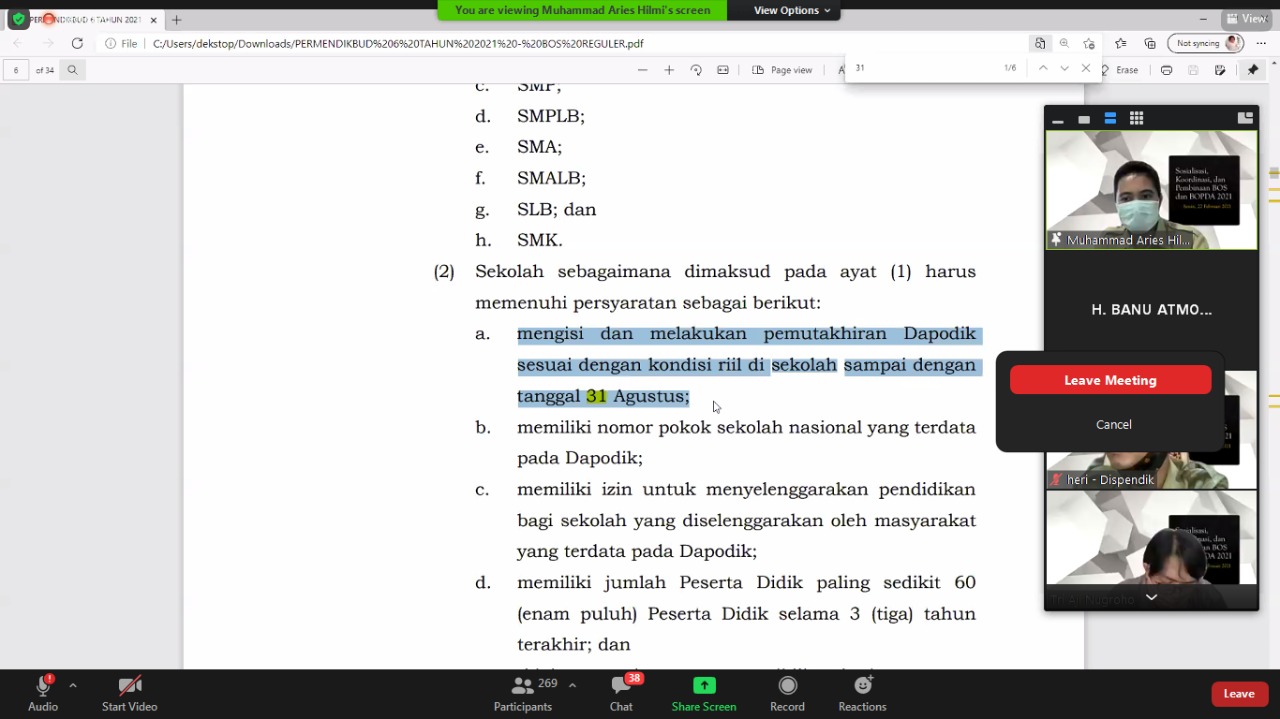Click the find text box containing 31

(x=925, y=68)
